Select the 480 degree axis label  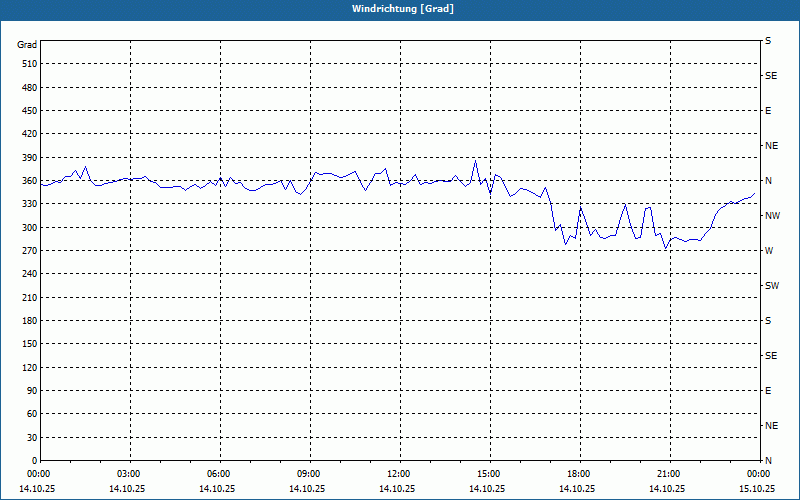click(30, 87)
